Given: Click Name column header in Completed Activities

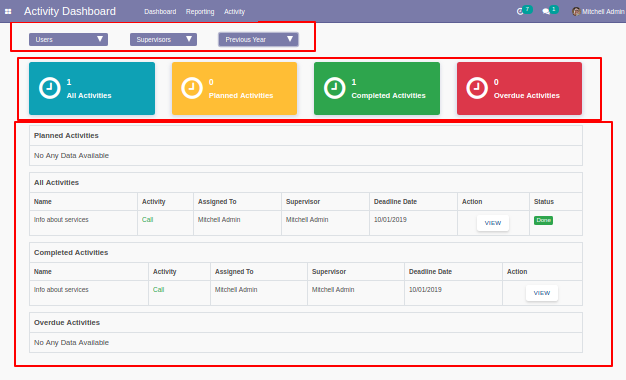Looking at the screenshot, I should pyautogui.click(x=43, y=271).
